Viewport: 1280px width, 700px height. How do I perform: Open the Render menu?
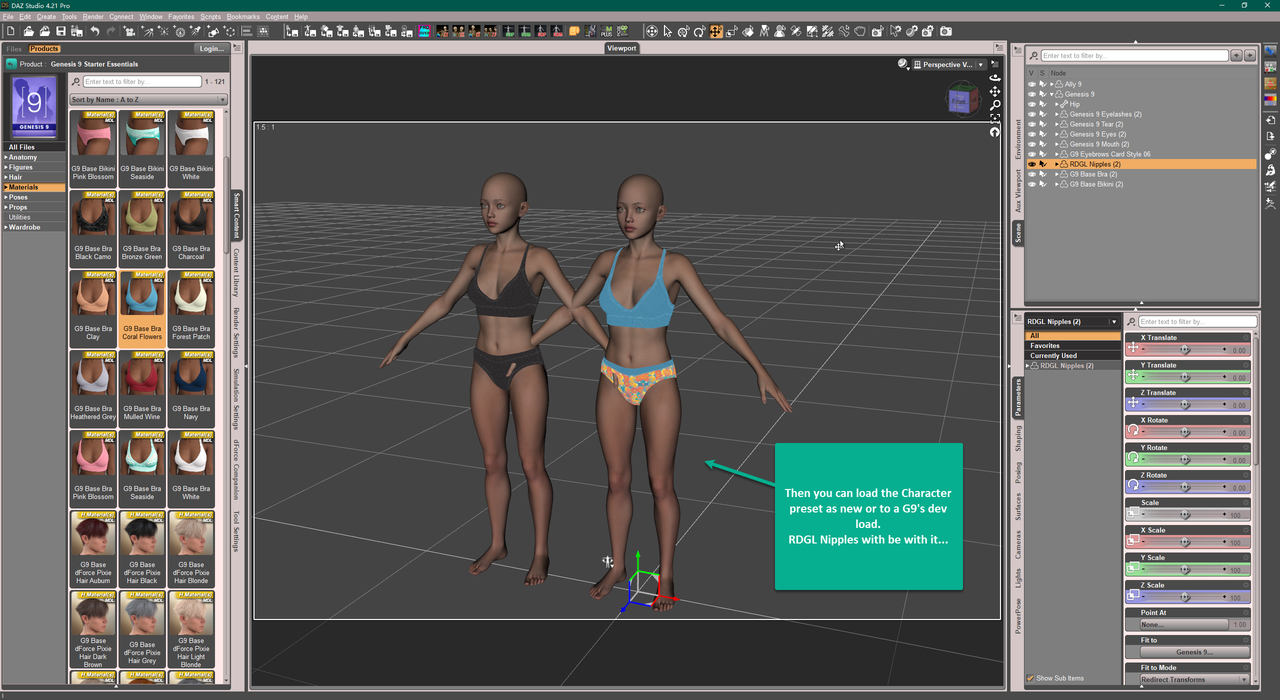[x=93, y=17]
